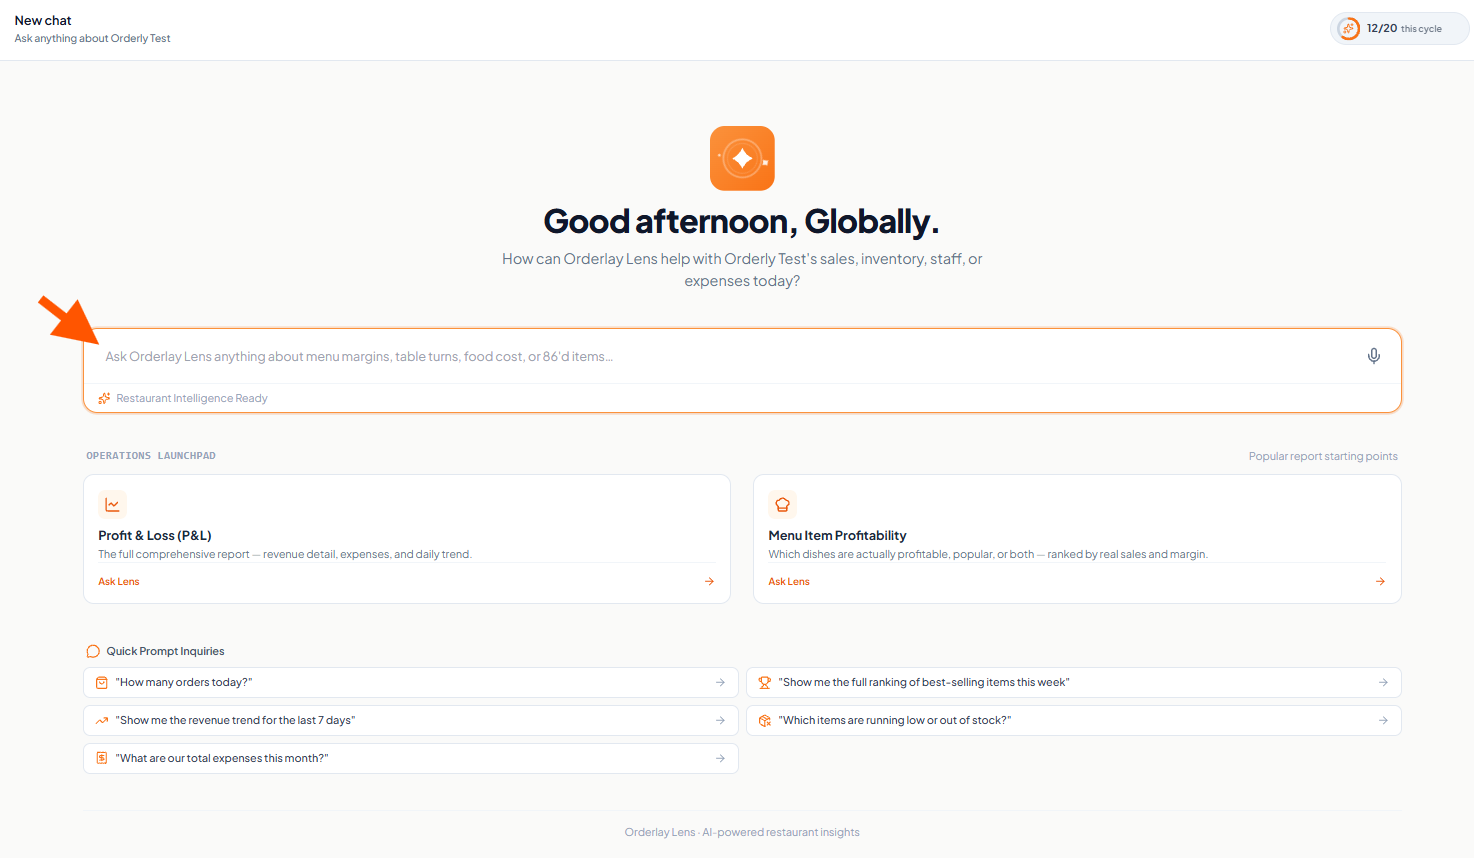Click the trophy icon beside the best-selling items prompt

click(765, 683)
